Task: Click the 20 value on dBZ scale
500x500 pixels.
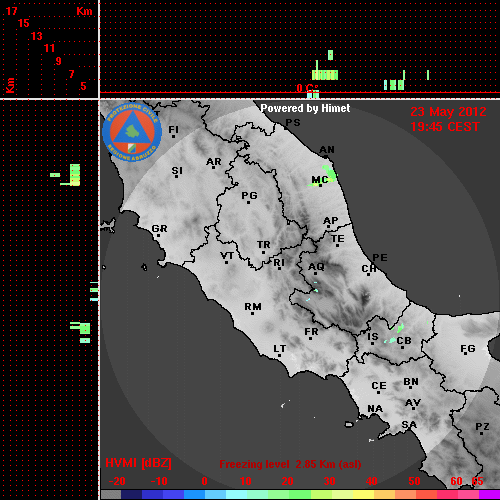Action: [x=287, y=481]
